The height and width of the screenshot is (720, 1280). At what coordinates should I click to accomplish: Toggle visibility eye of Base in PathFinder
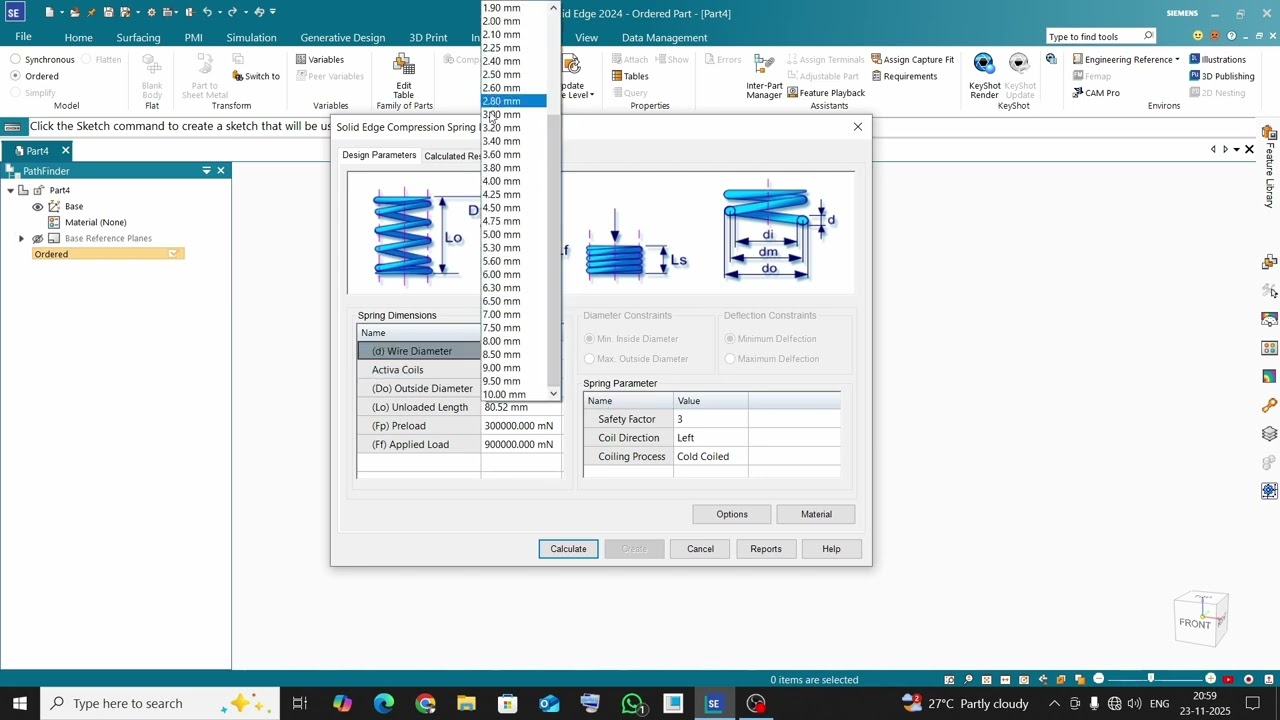[38, 206]
